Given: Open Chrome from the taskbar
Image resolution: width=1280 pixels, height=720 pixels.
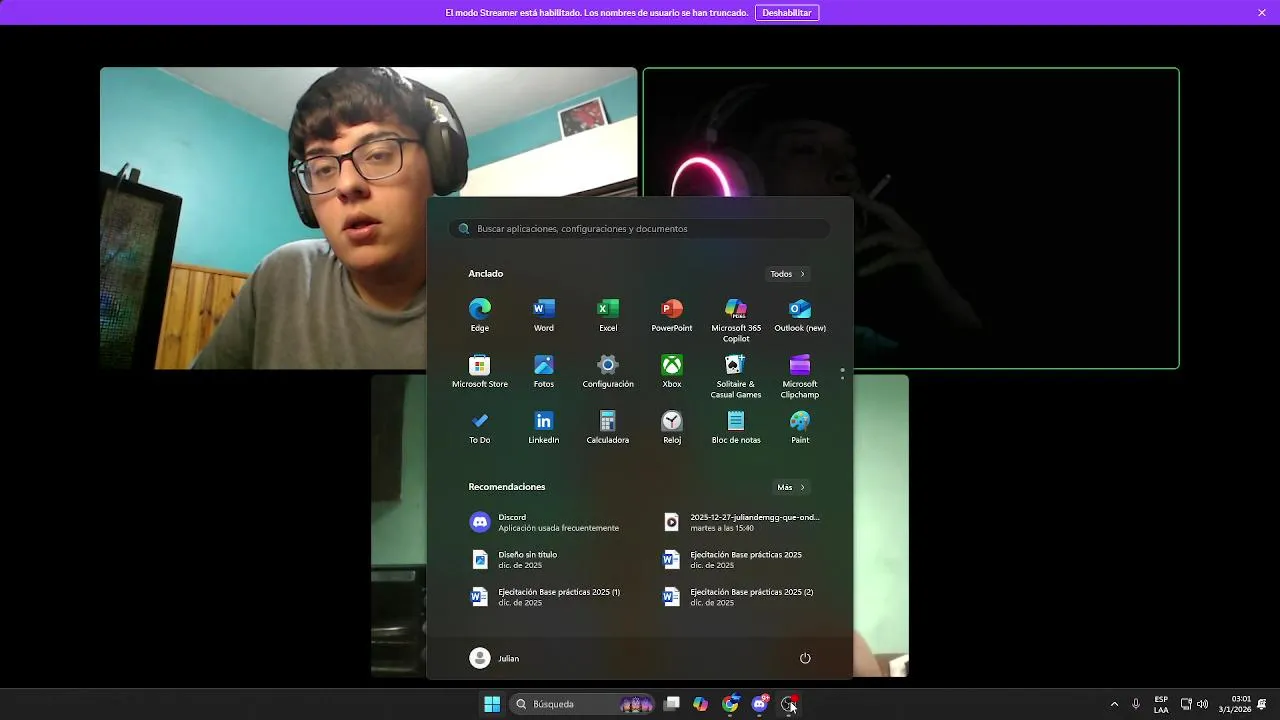Looking at the screenshot, I should (x=731, y=704).
